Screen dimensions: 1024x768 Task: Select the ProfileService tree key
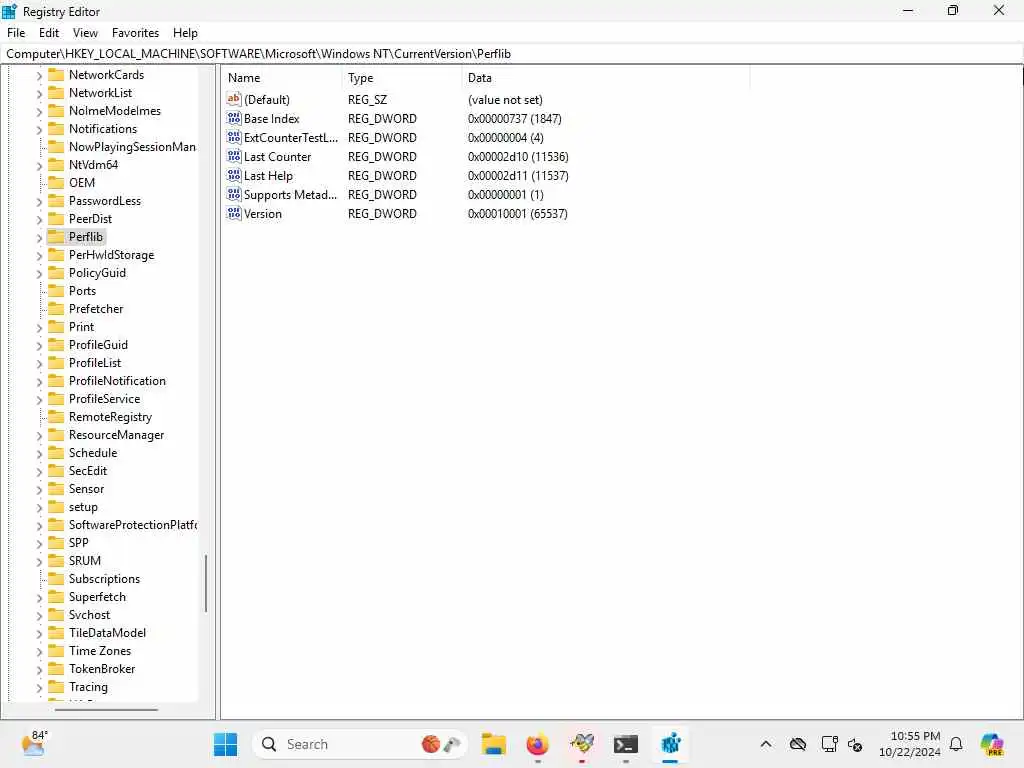(x=104, y=399)
